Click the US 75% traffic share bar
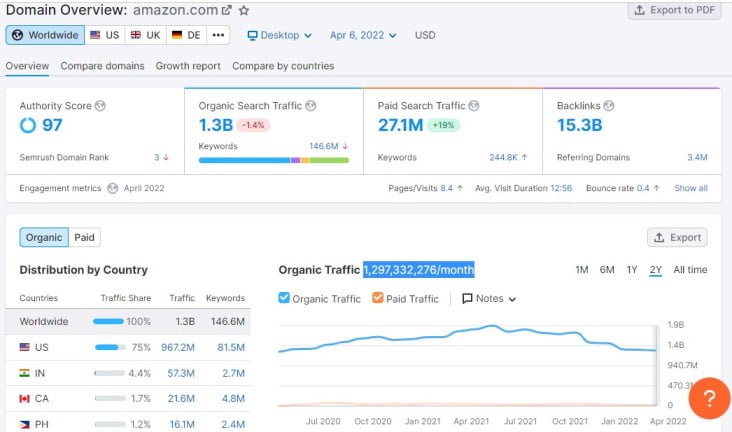The image size is (732, 432). tap(110, 347)
